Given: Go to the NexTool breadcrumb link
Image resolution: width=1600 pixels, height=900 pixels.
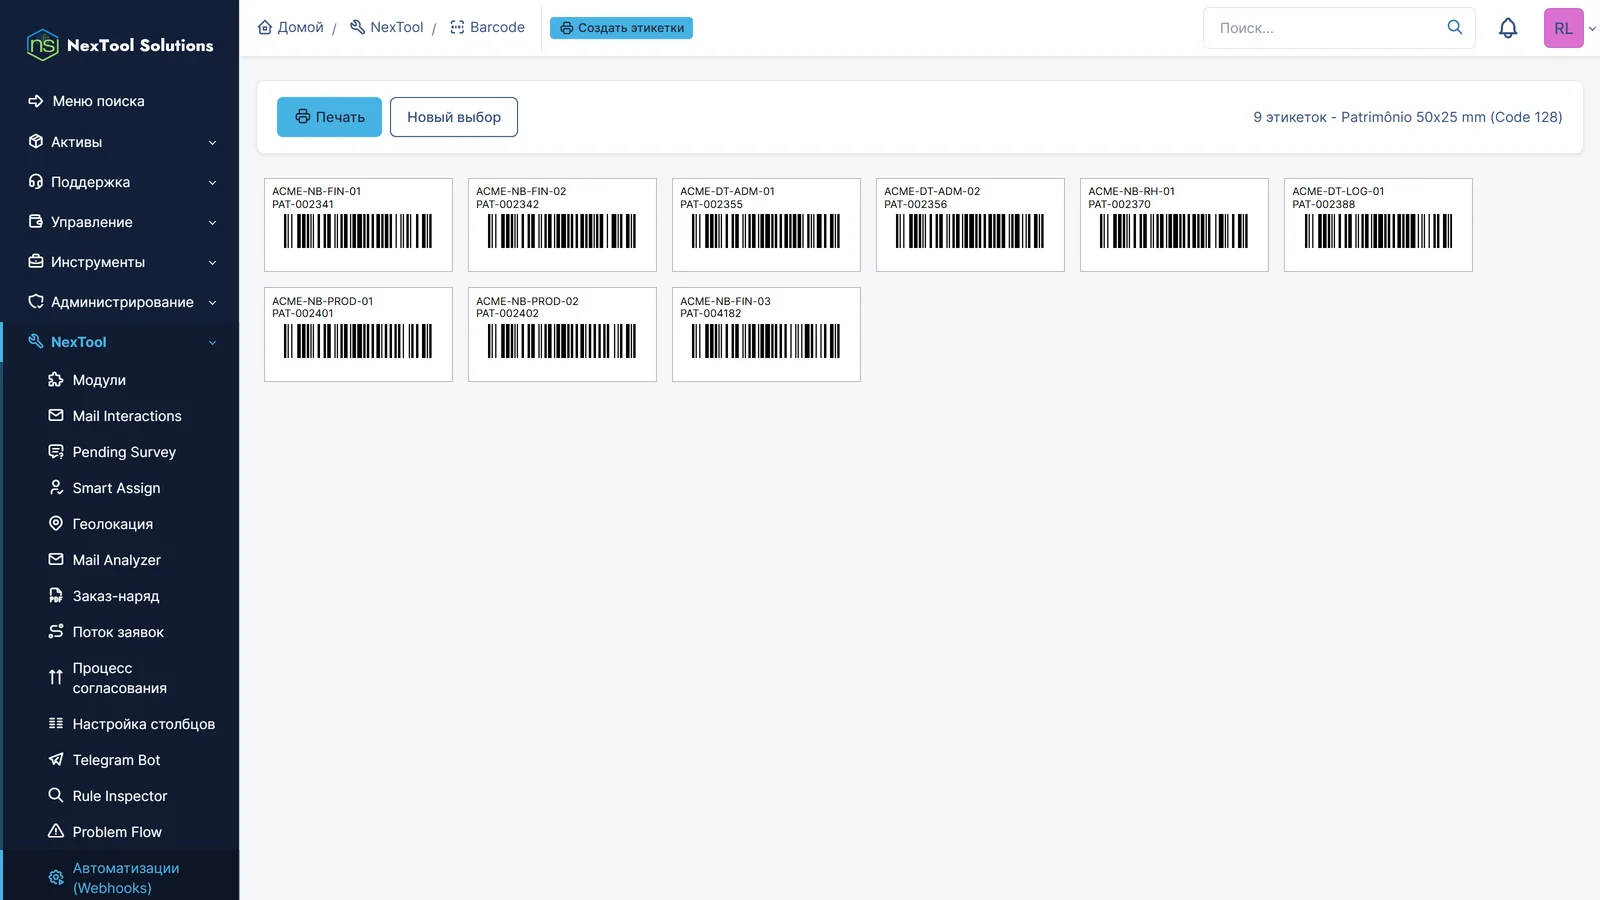Looking at the screenshot, I should [387, 28].
